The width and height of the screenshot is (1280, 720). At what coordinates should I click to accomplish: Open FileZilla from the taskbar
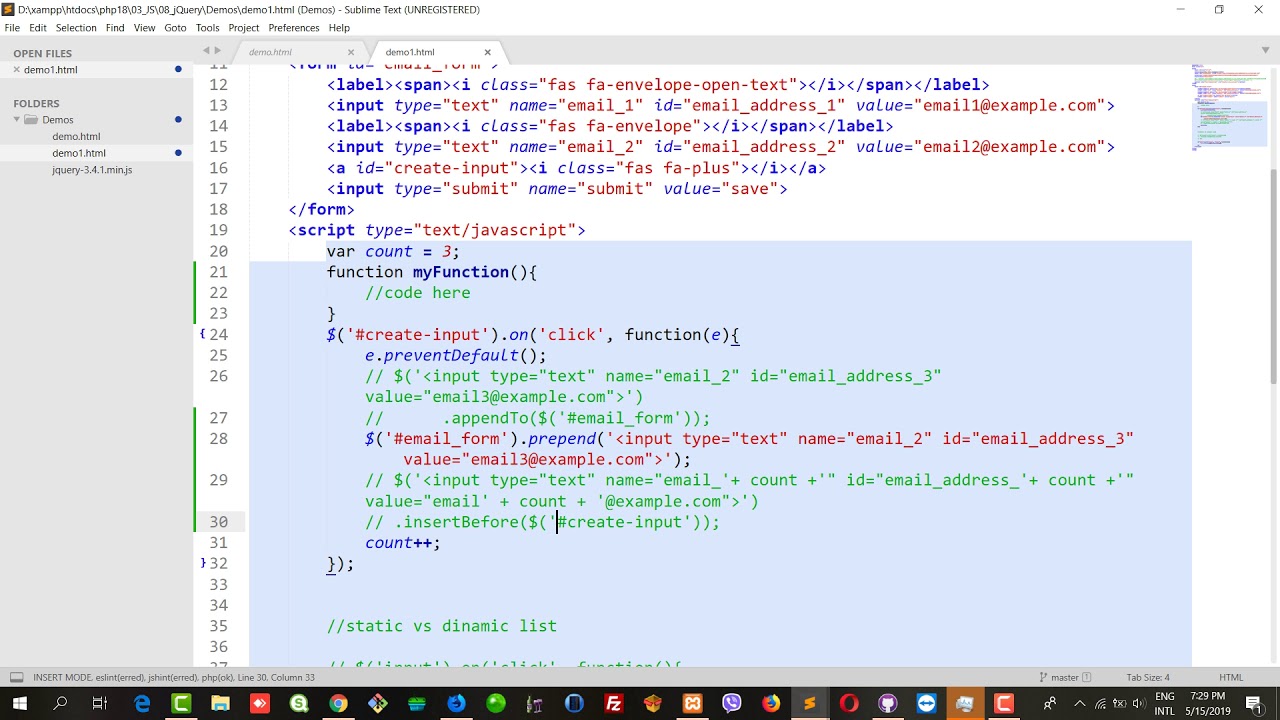click(613, 704)
